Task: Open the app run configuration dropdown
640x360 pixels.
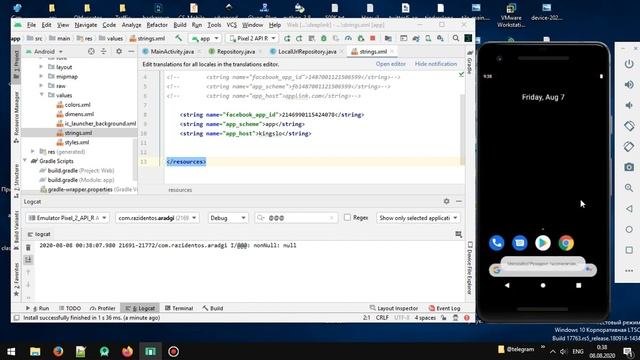Action: pos(206,38)
